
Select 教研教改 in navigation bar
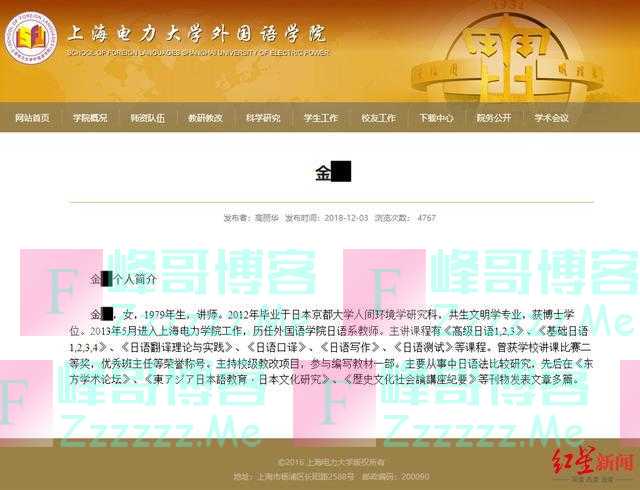pyautogui.click(x=206, y=118)
